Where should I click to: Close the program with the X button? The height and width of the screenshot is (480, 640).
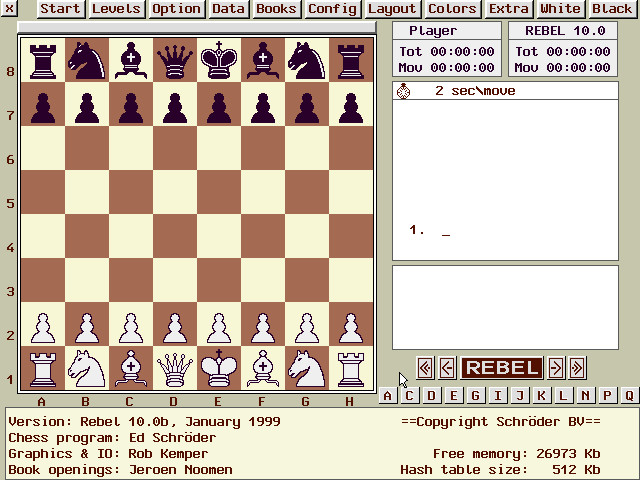point(9,8)
